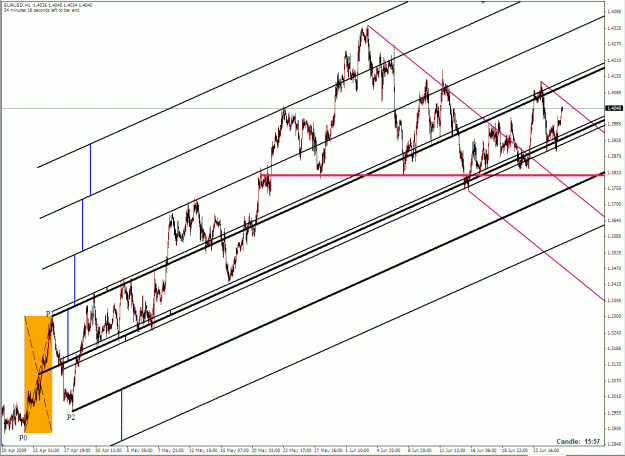Click the current price marker on the price axis
625x456 pixels.
coord(612,108)
